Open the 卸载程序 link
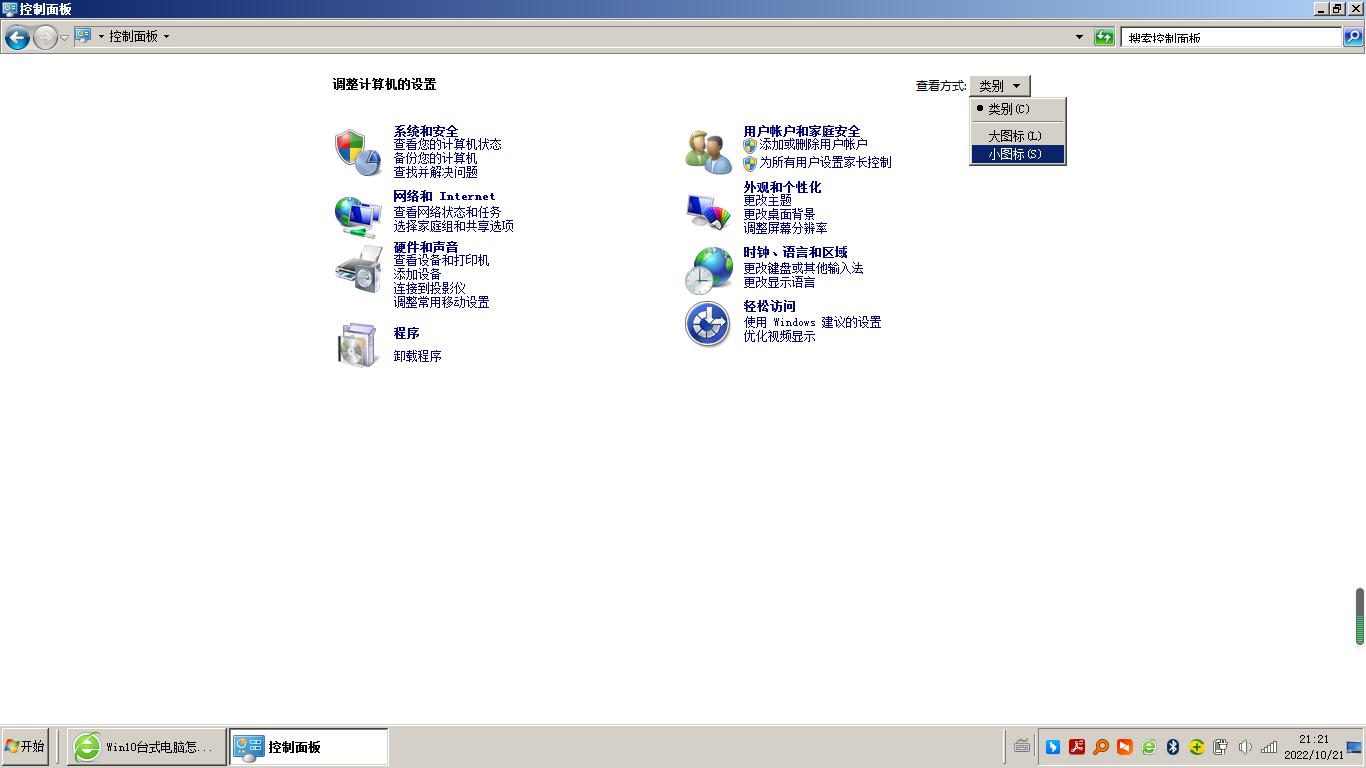 [417, 356]
